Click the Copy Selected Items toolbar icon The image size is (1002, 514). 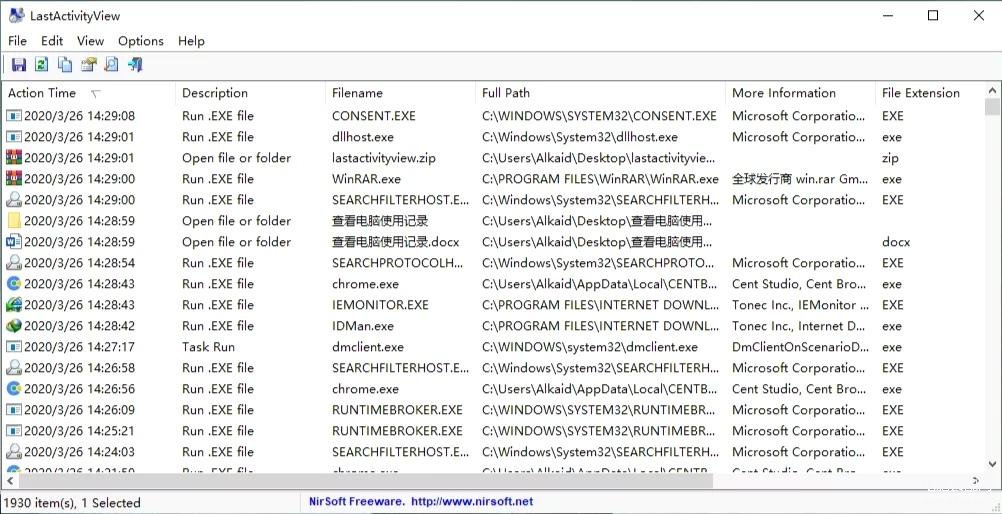click(x=65, y=65)
